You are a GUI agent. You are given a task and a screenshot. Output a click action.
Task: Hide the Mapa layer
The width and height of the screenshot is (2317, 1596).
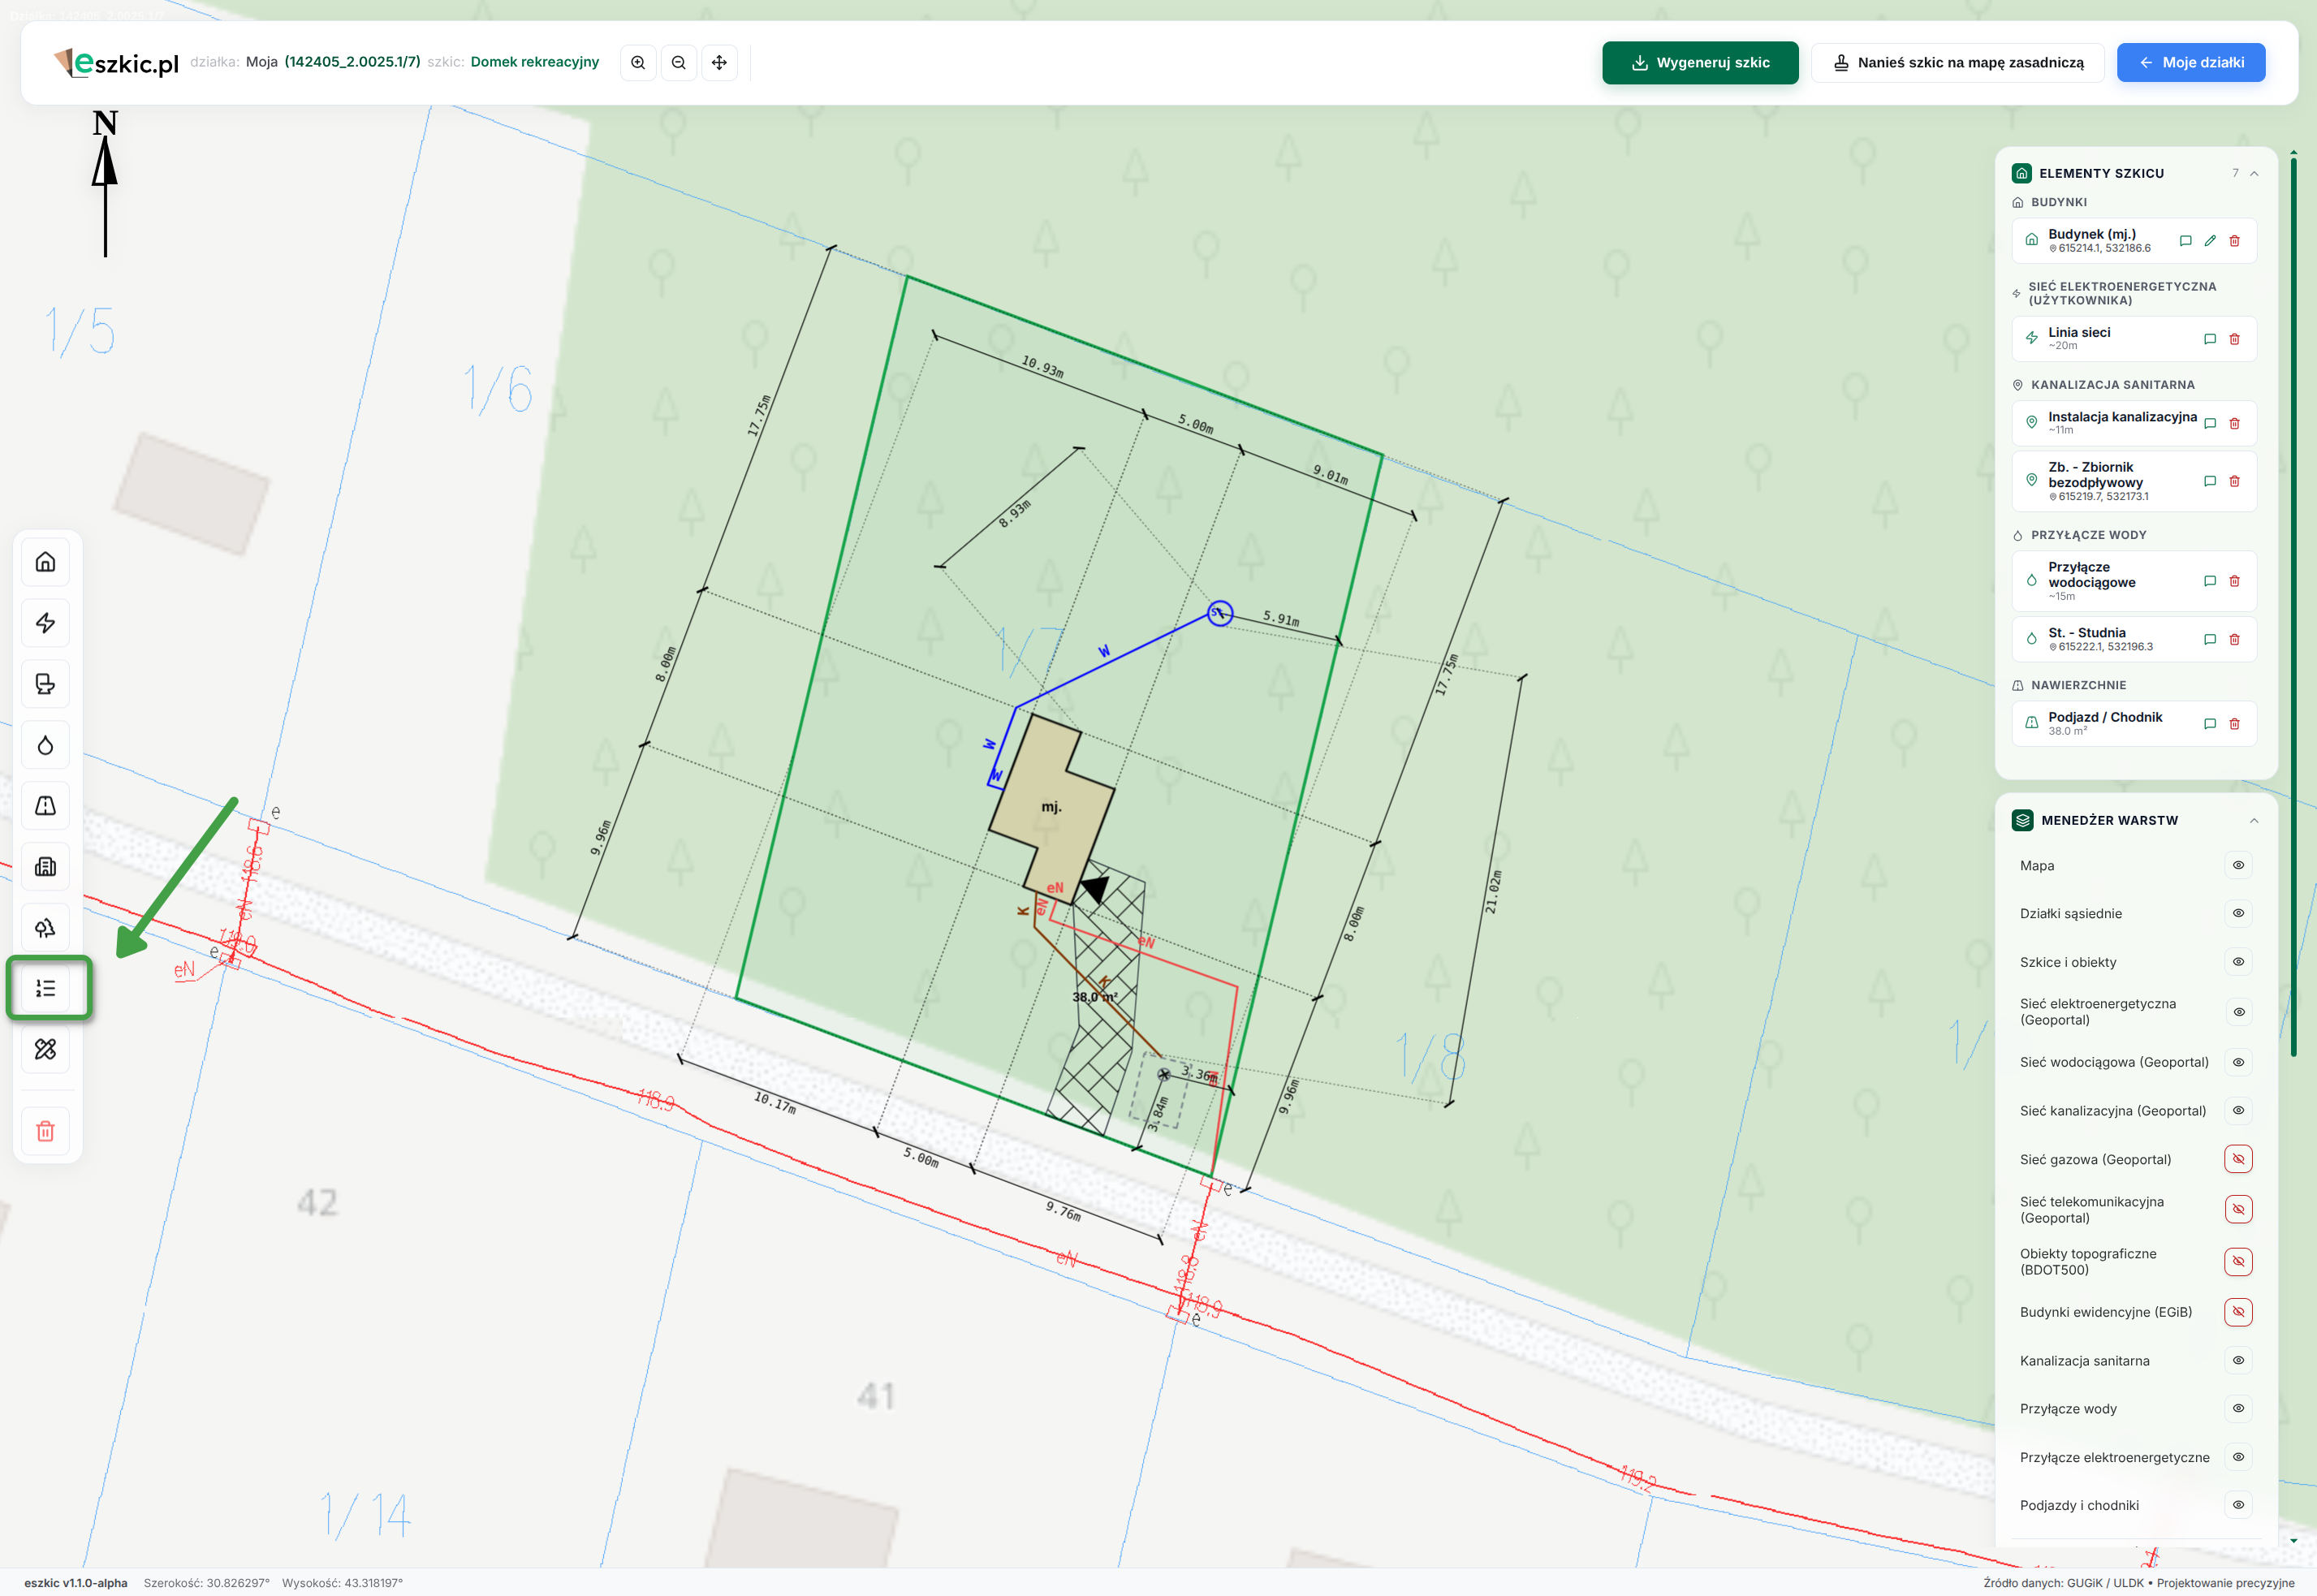pos(2239,865)
